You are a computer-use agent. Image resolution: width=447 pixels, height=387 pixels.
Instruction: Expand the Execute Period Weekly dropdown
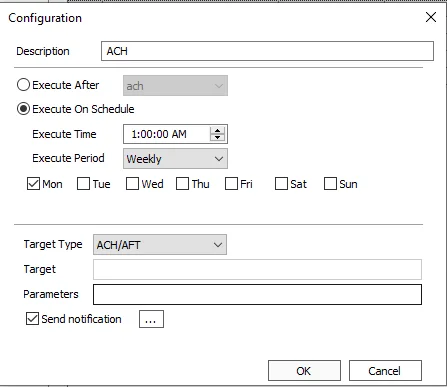point(175,159)
